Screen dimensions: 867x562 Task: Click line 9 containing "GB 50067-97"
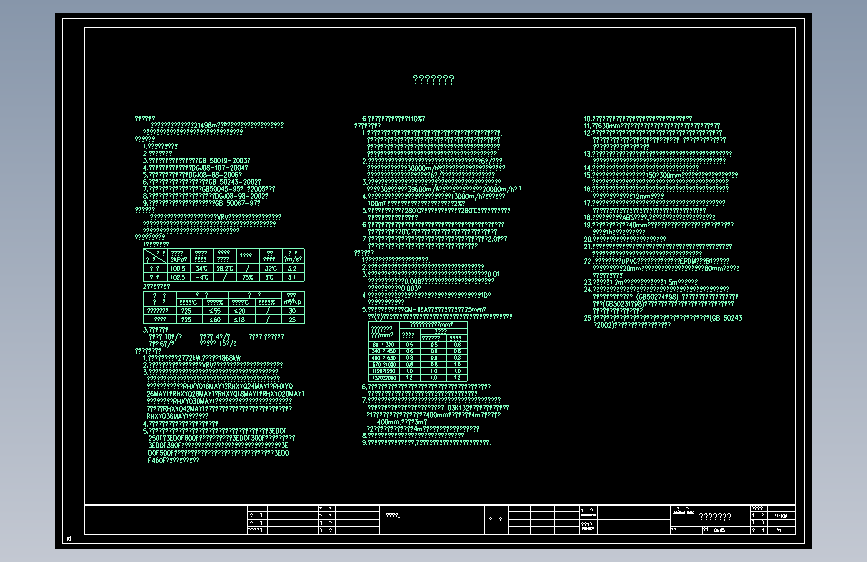[x=202, y=203]
